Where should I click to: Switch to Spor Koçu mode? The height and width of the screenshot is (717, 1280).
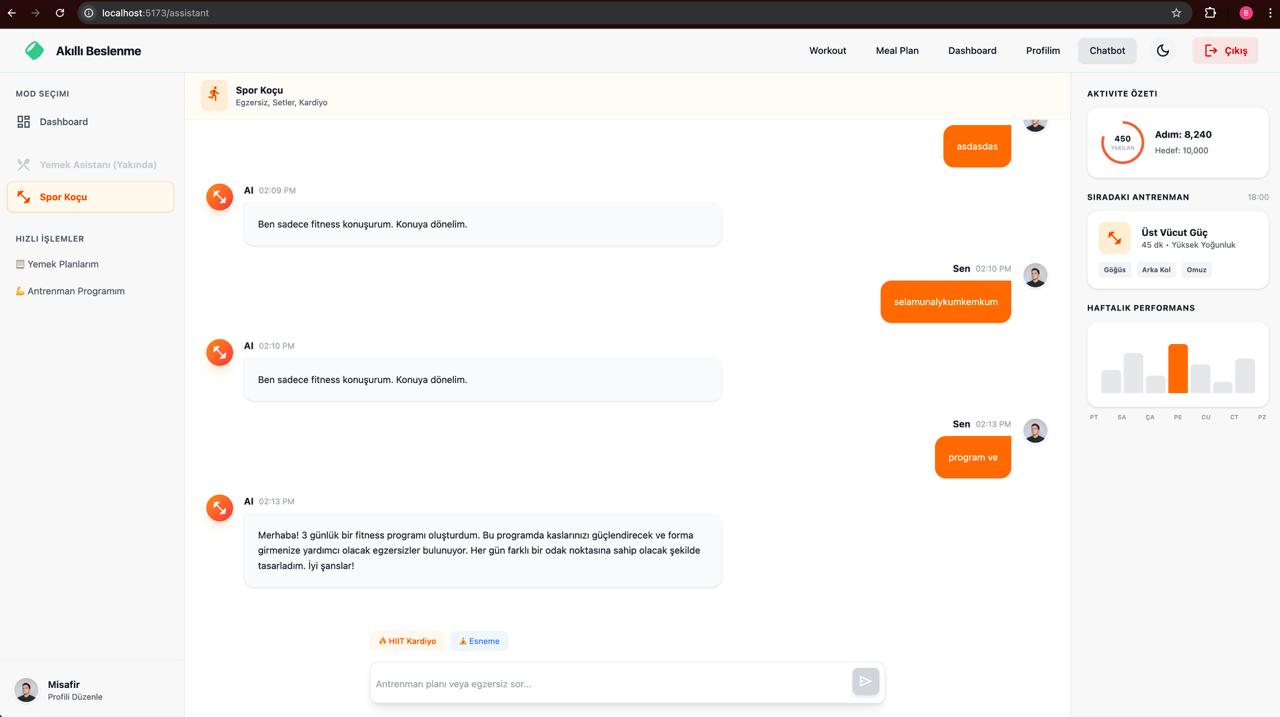pyautogui.click(x=64, y=197)
